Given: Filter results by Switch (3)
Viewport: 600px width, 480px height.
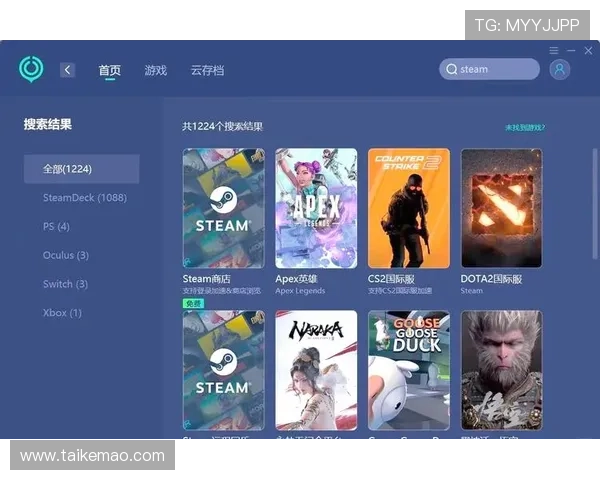Looking at the screenshot, I should click(x=65, y=284).
